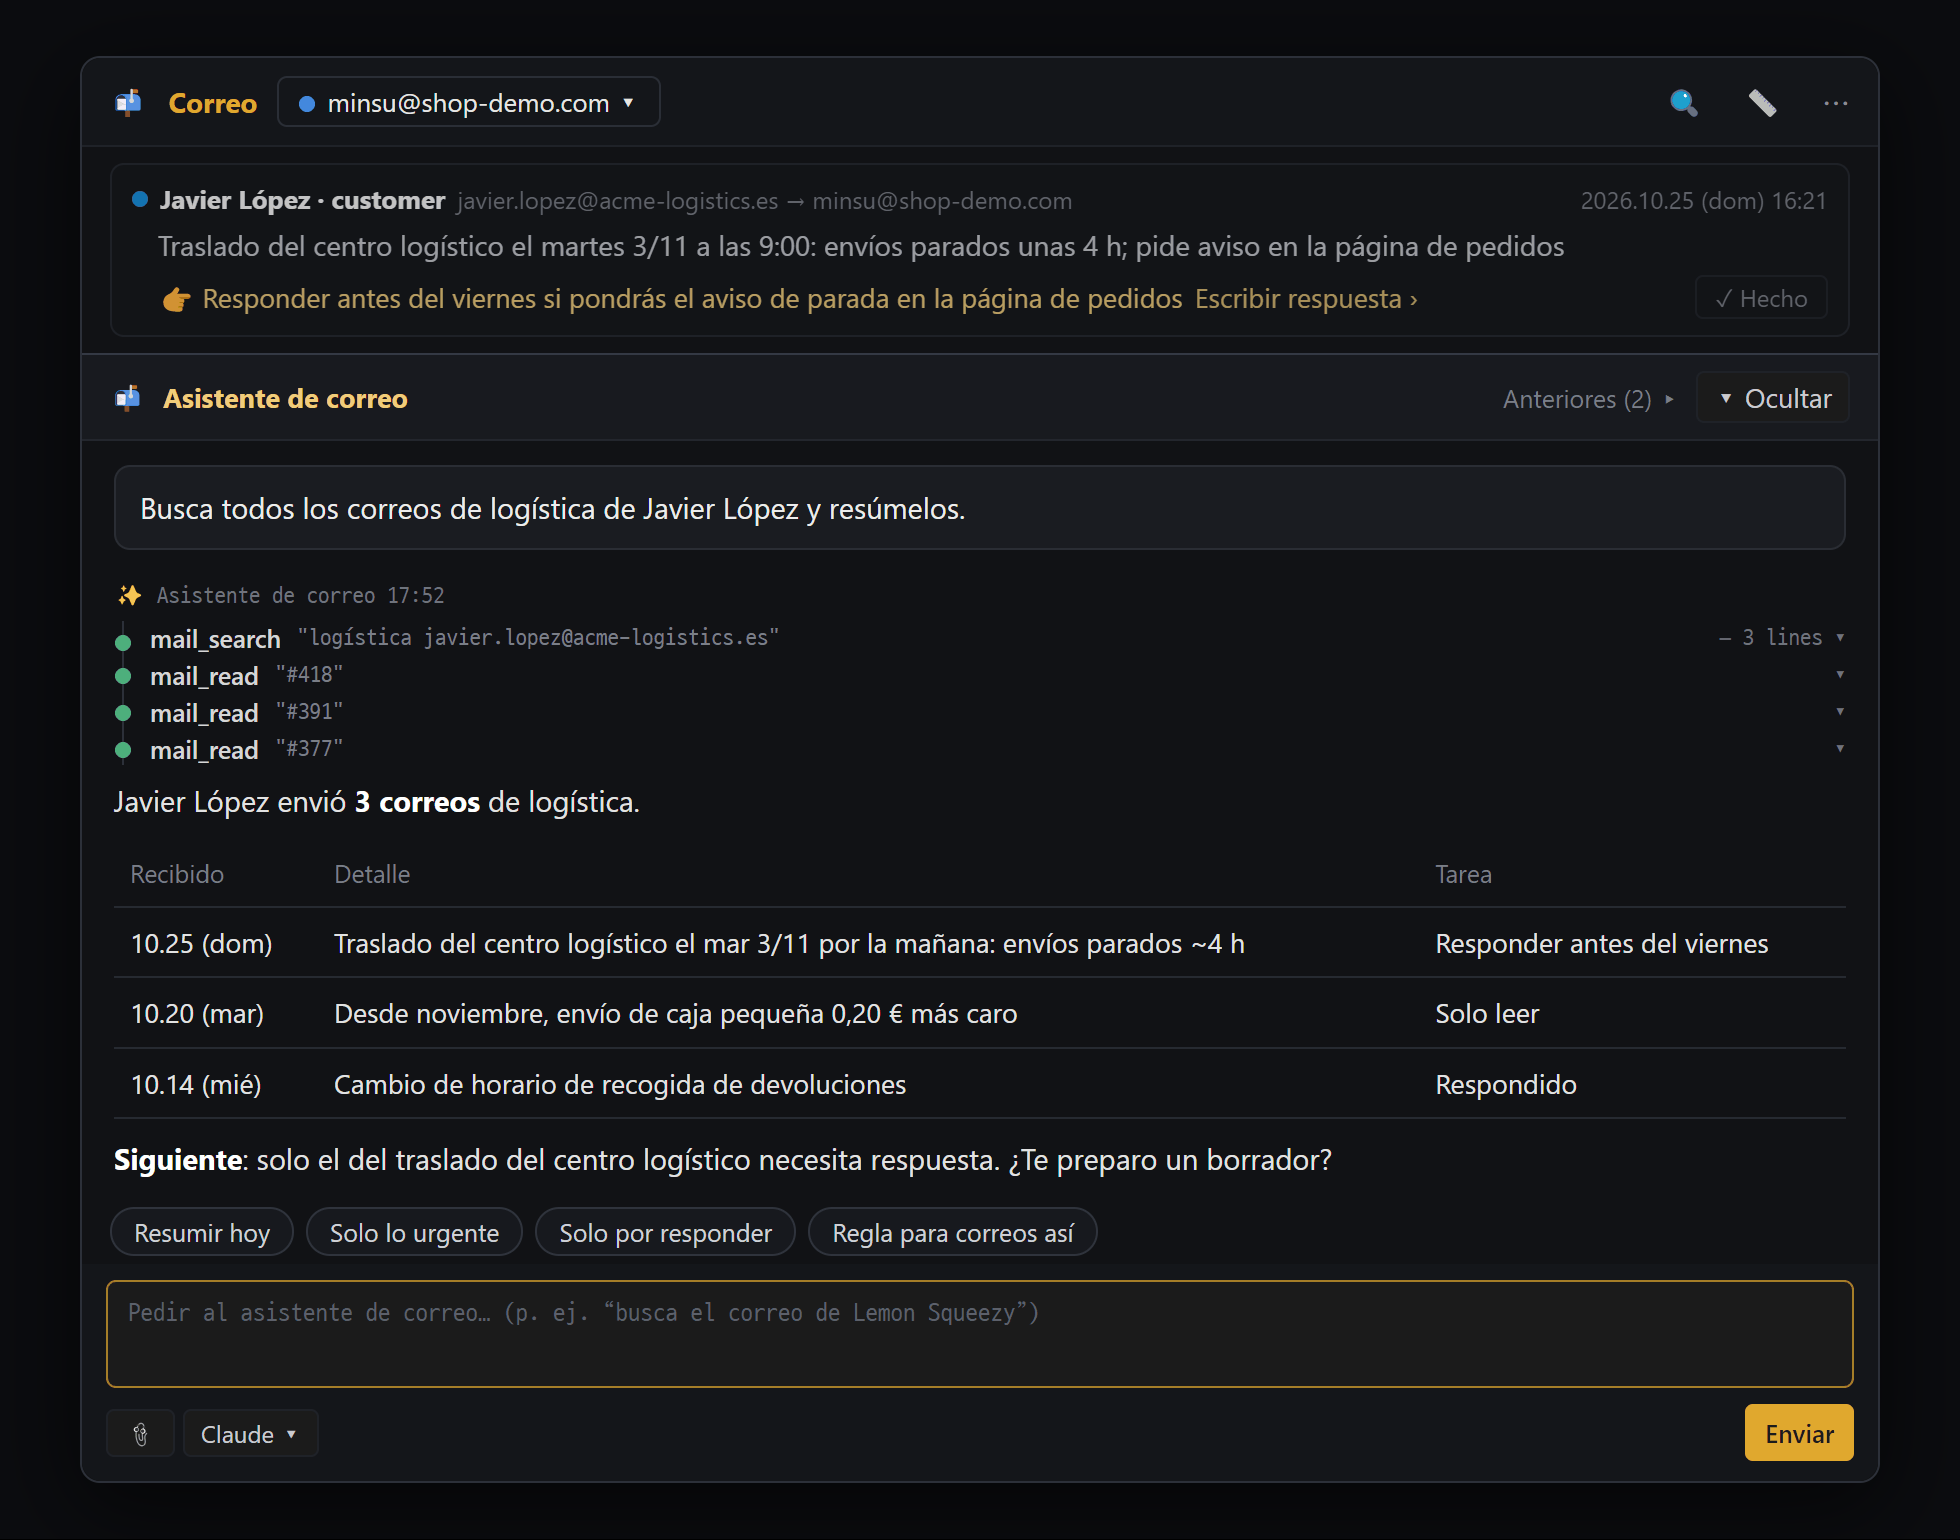Click the sparkle icon beside Asistente de correo 17:52
This screenshot has width=1960, height=1540.
click(130, 595)
